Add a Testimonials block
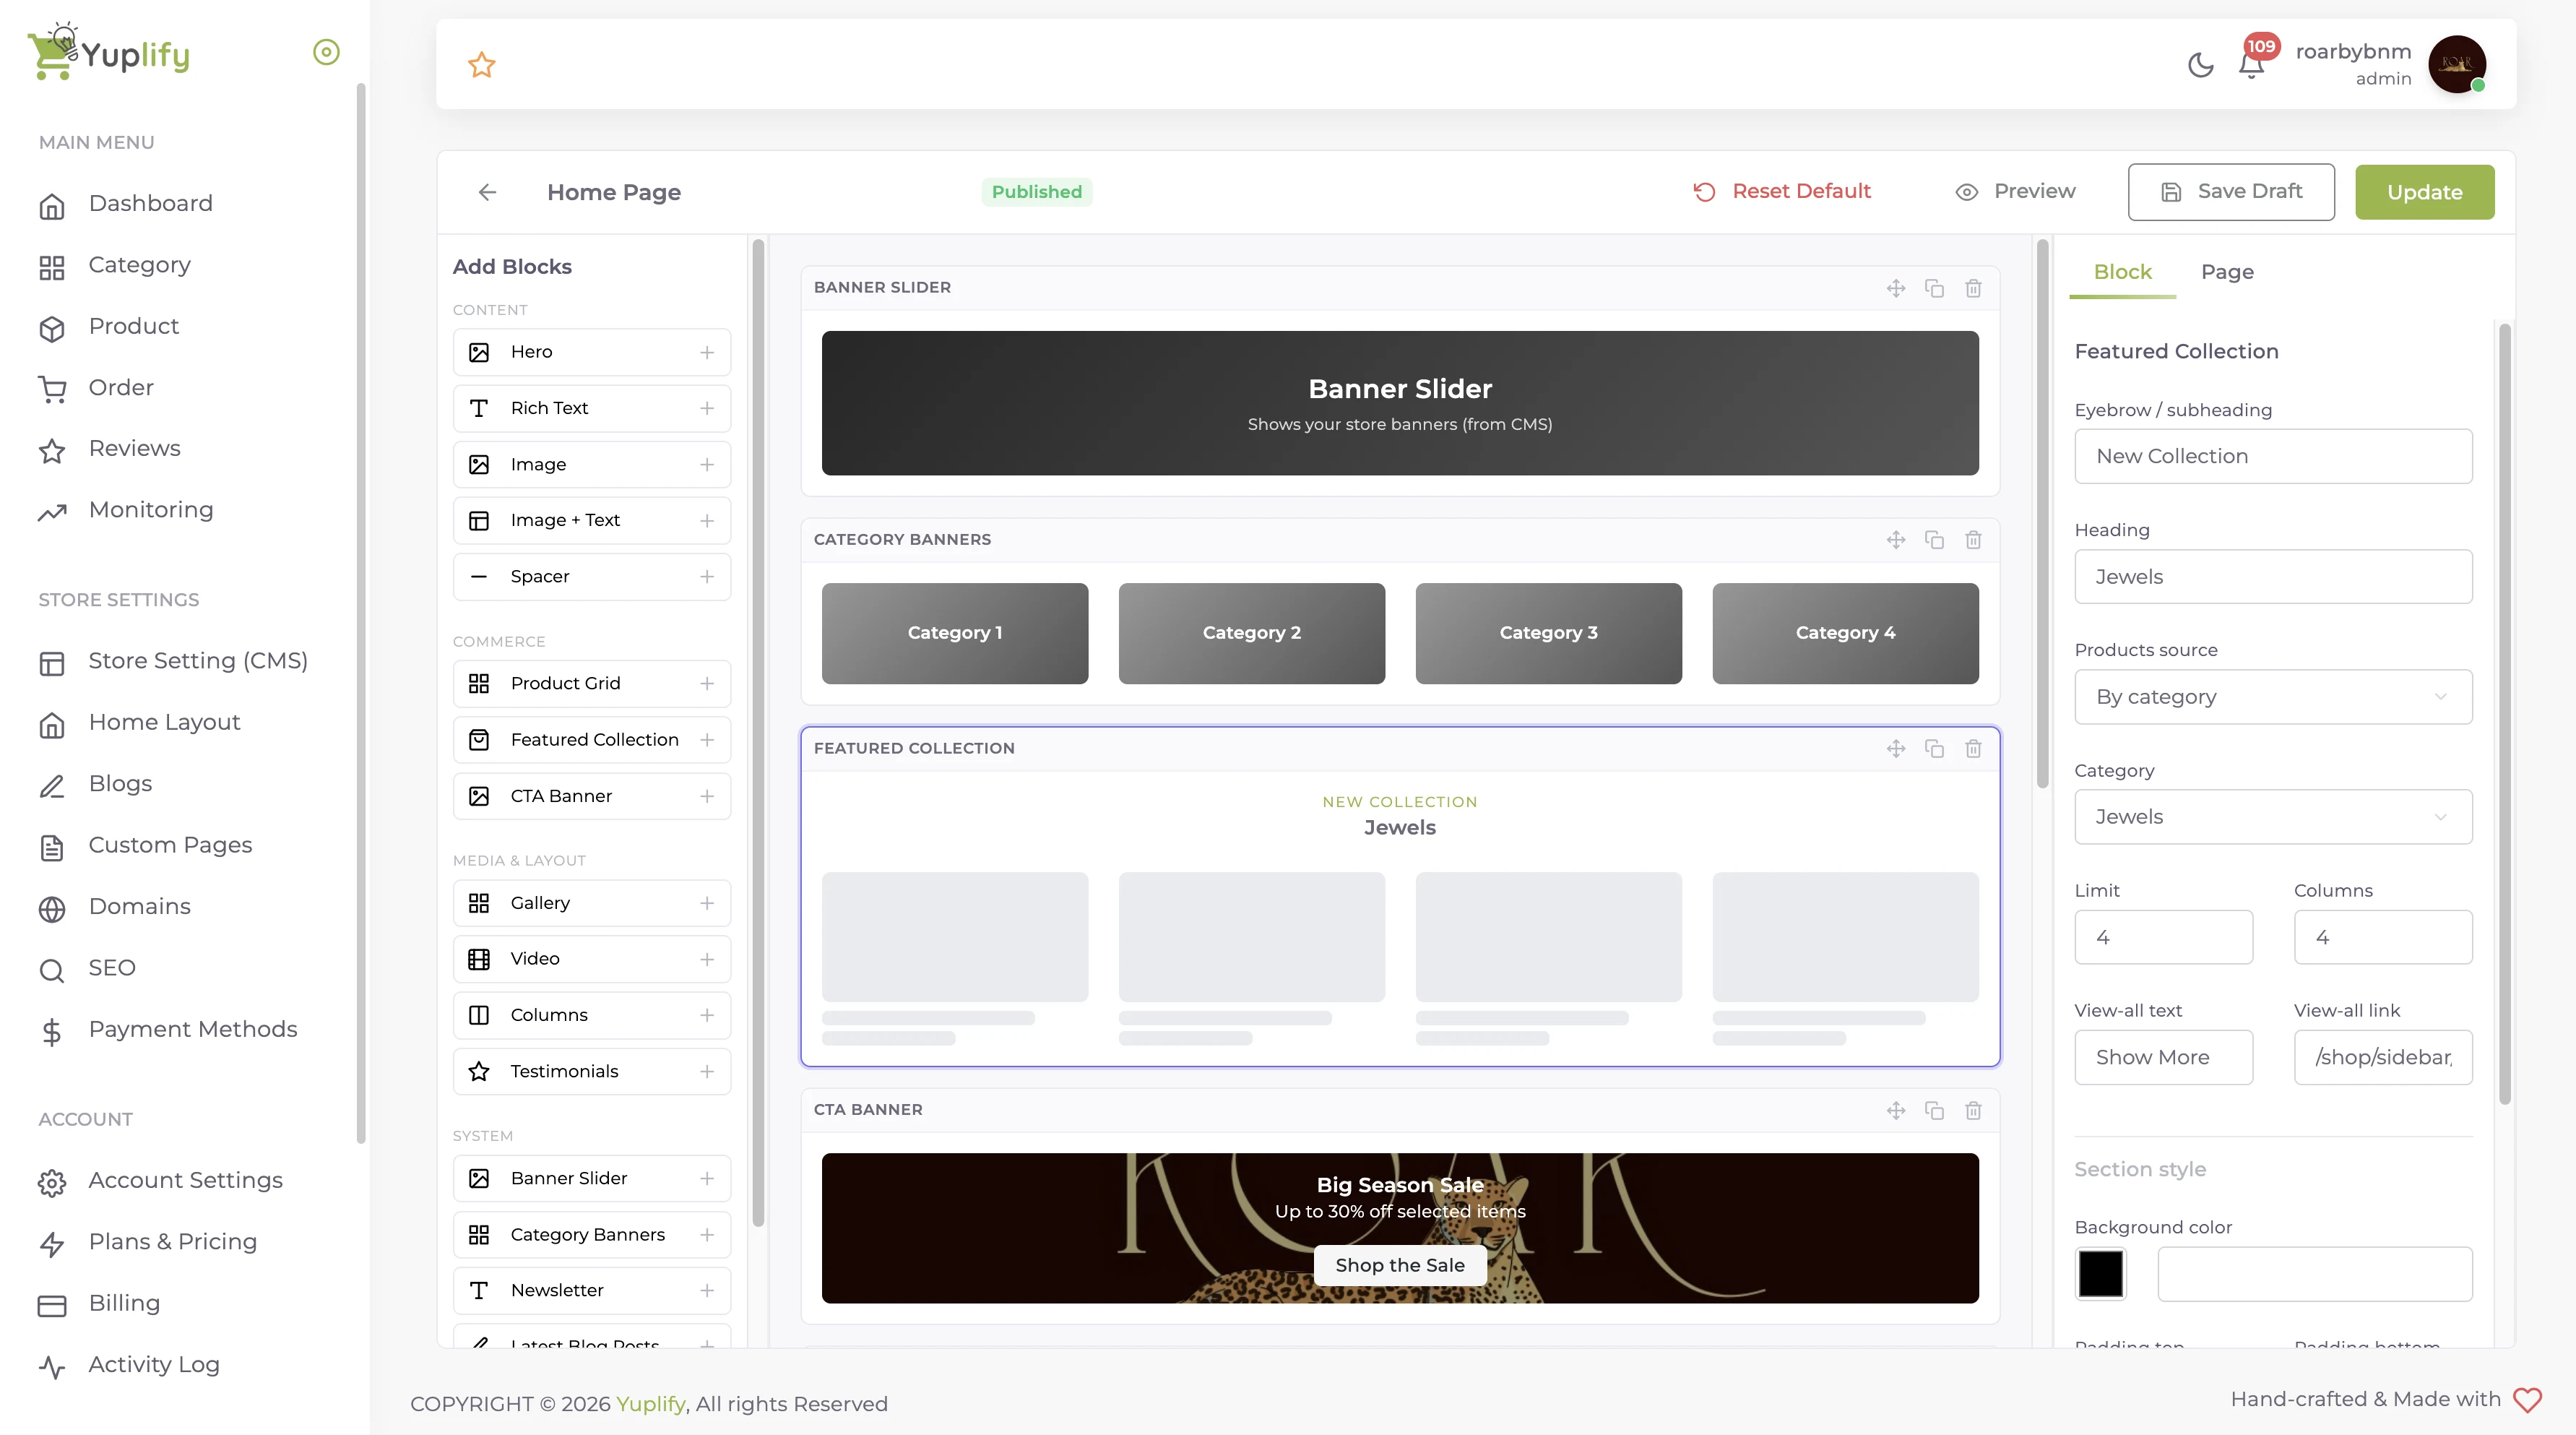The image size is (2576, 1435). (x=592, y=1071)
